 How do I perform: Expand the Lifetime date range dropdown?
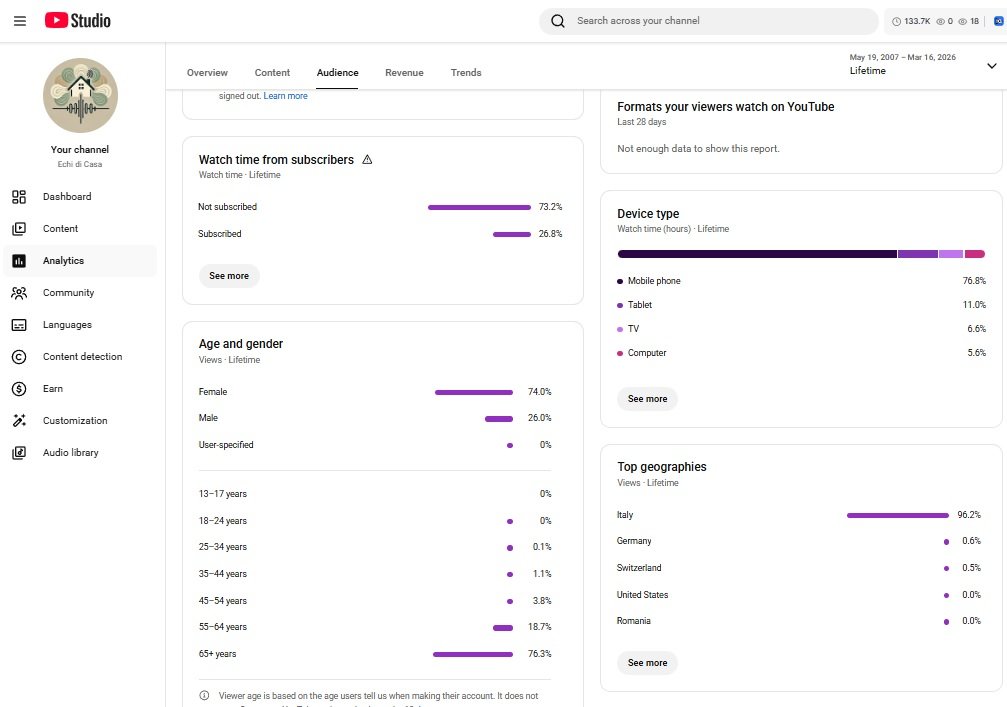pos(991,65)
